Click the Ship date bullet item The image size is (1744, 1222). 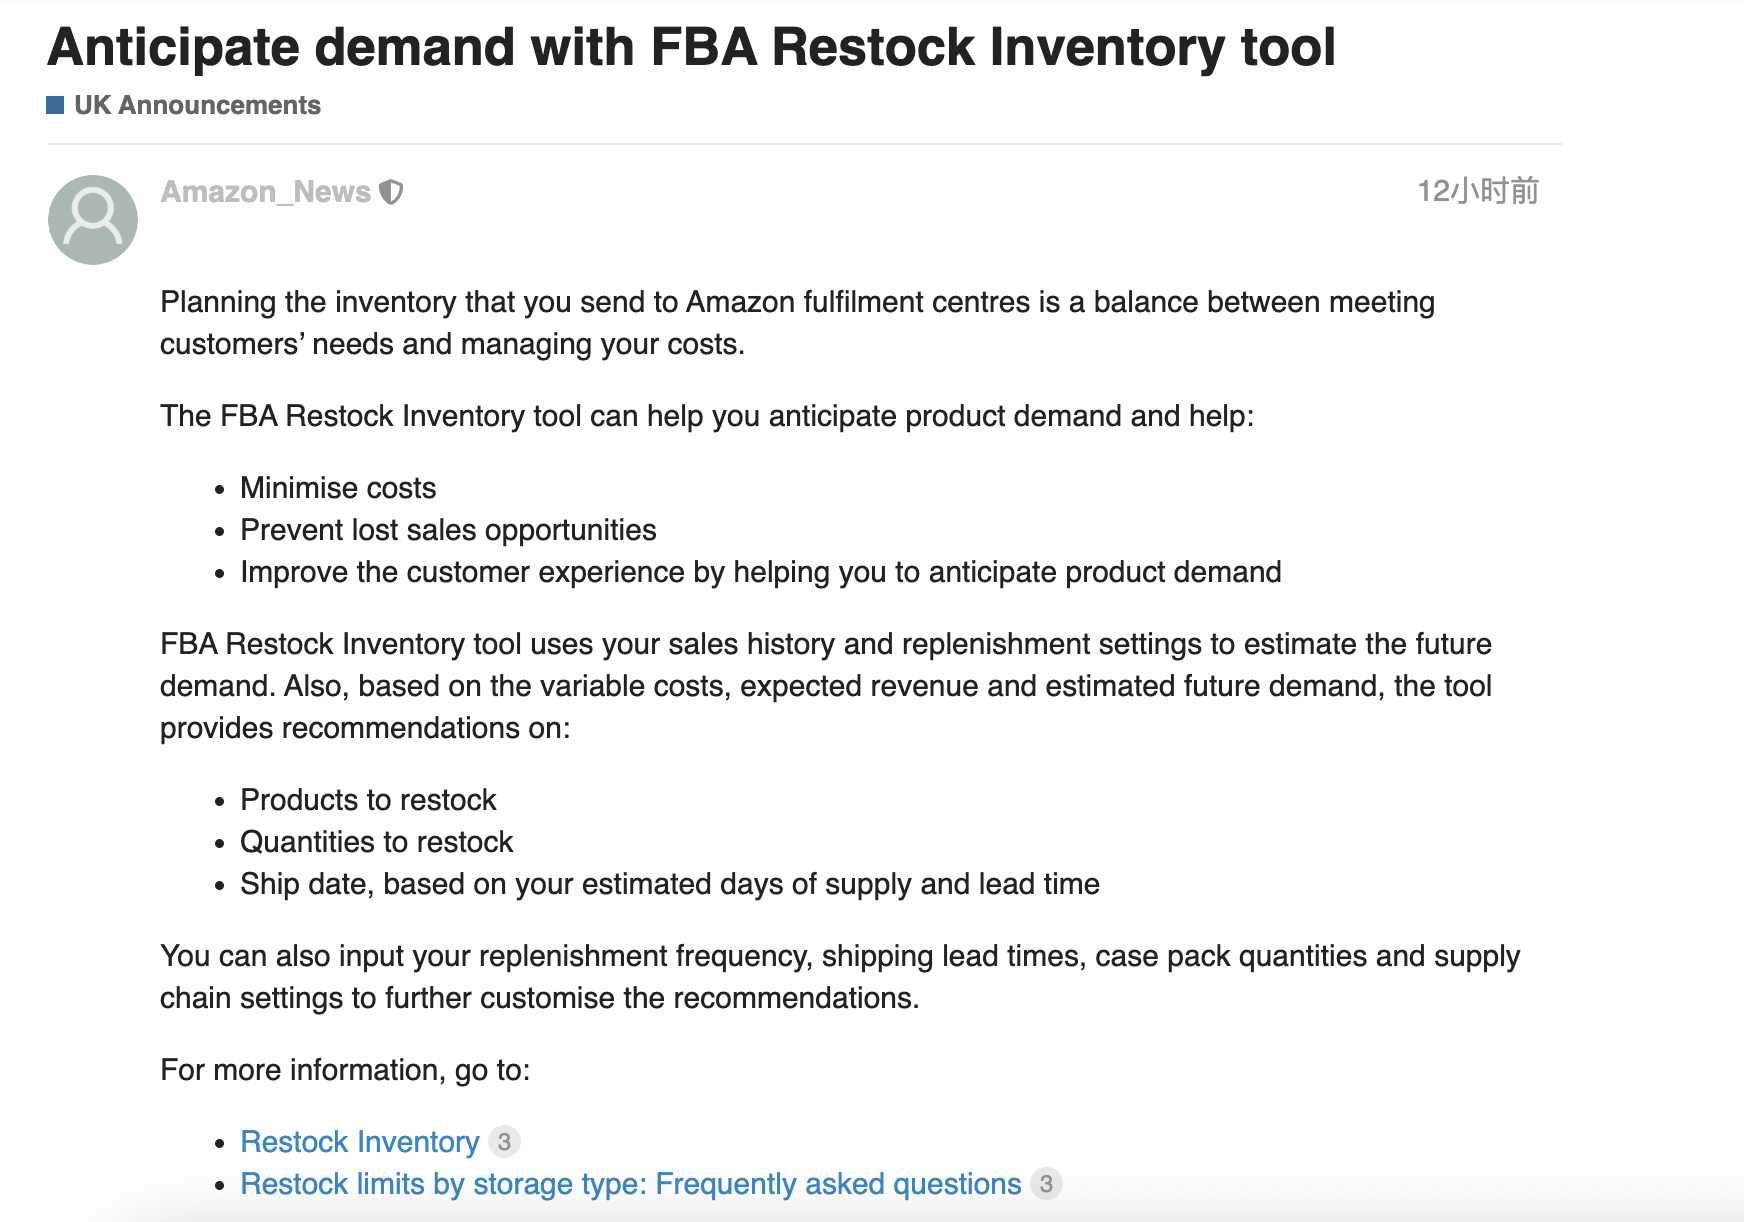(670, 884)
